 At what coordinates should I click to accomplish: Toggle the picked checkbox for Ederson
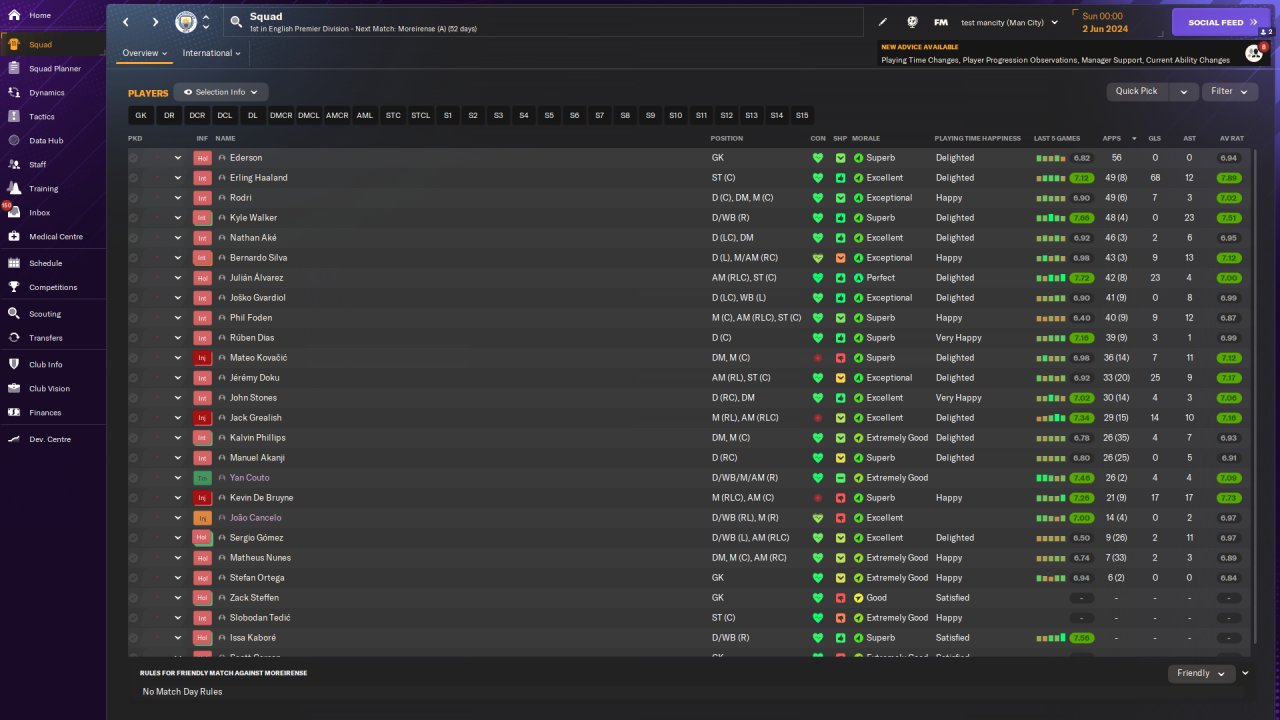[x=134, y=158]
